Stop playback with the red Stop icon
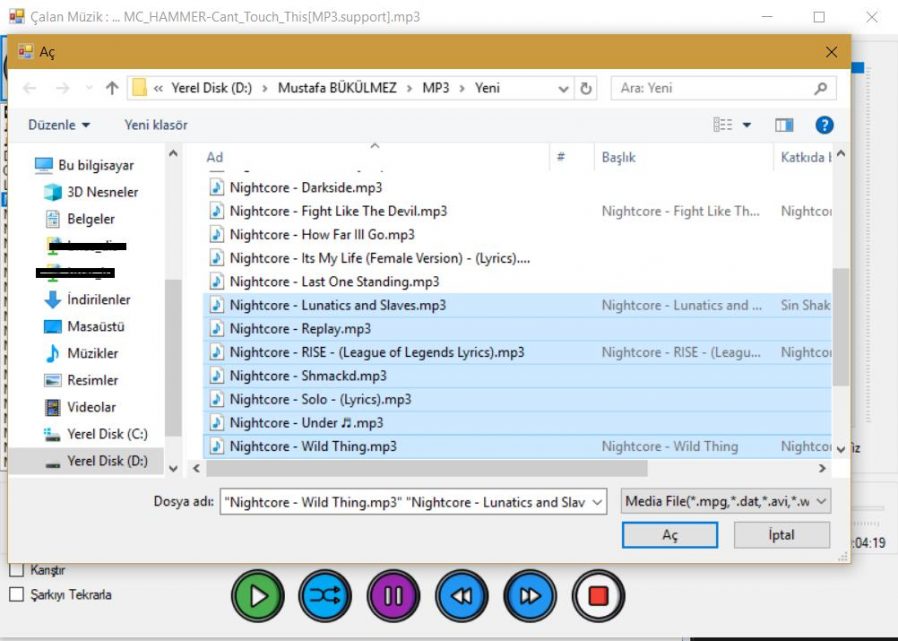 (597, 595)
